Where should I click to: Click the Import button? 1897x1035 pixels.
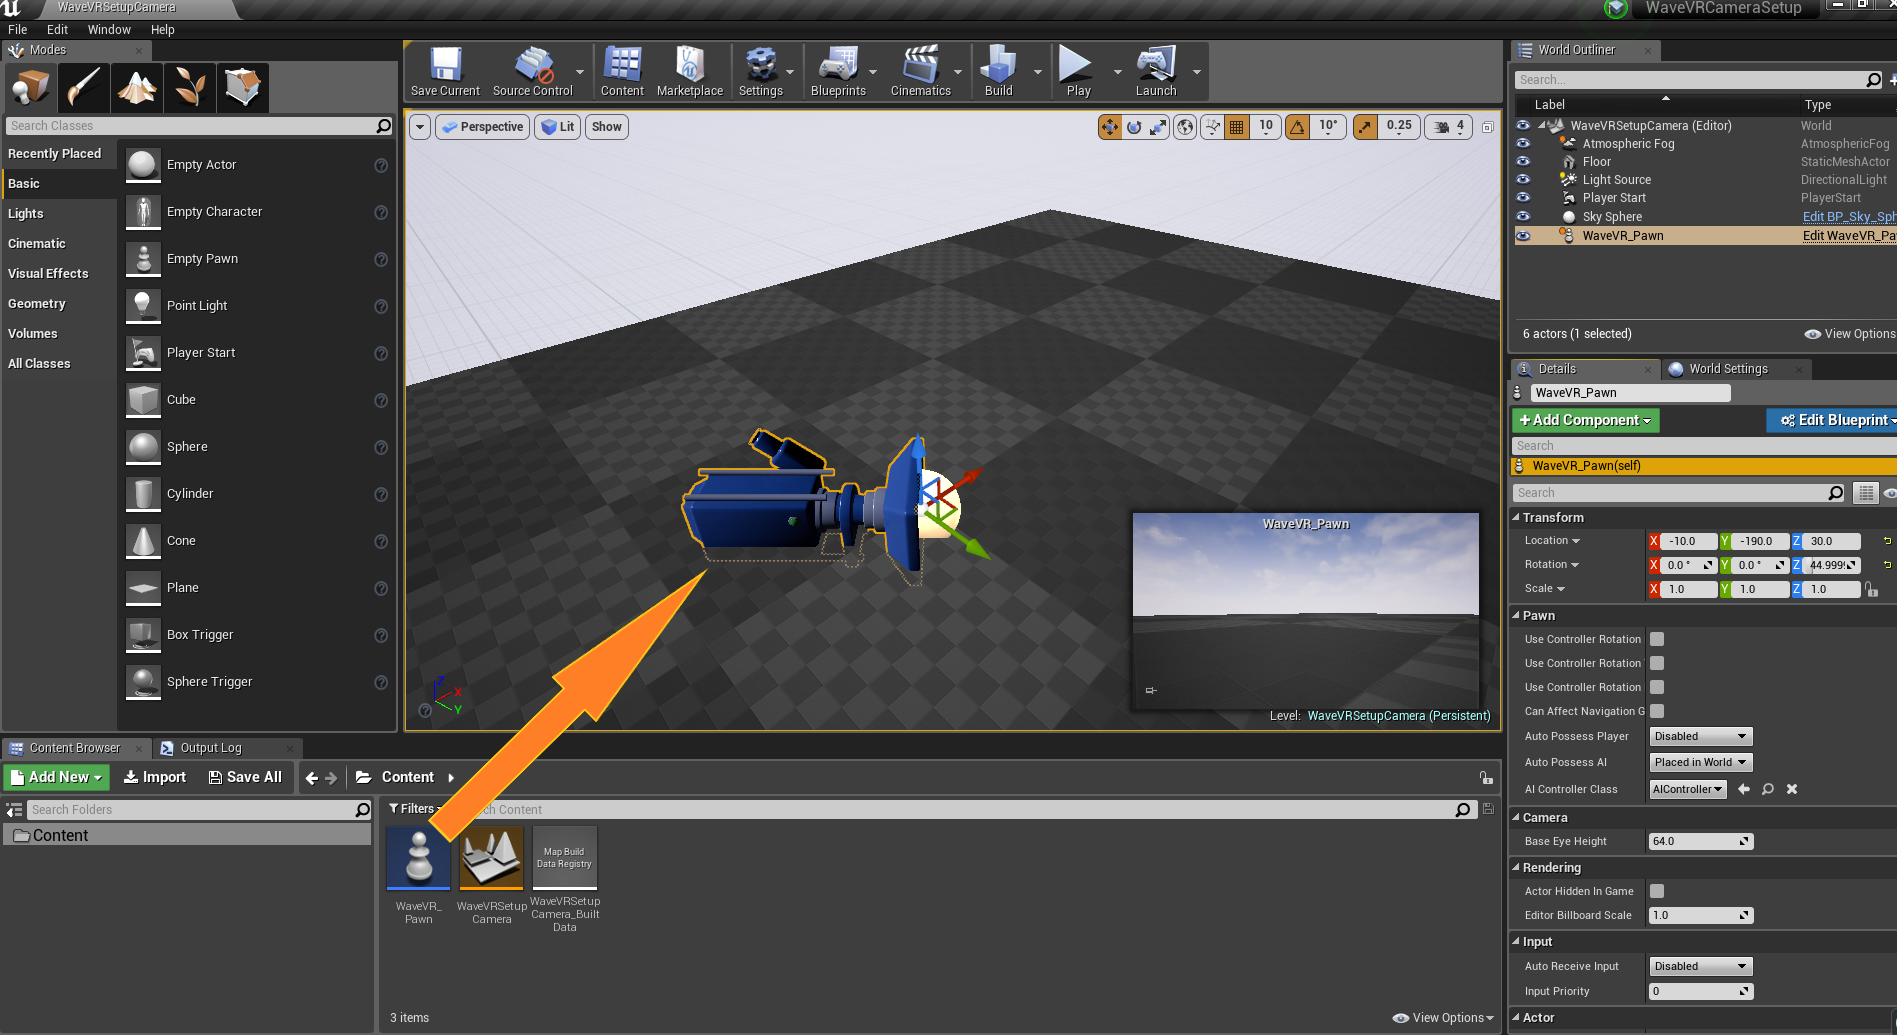pos(154,777)
